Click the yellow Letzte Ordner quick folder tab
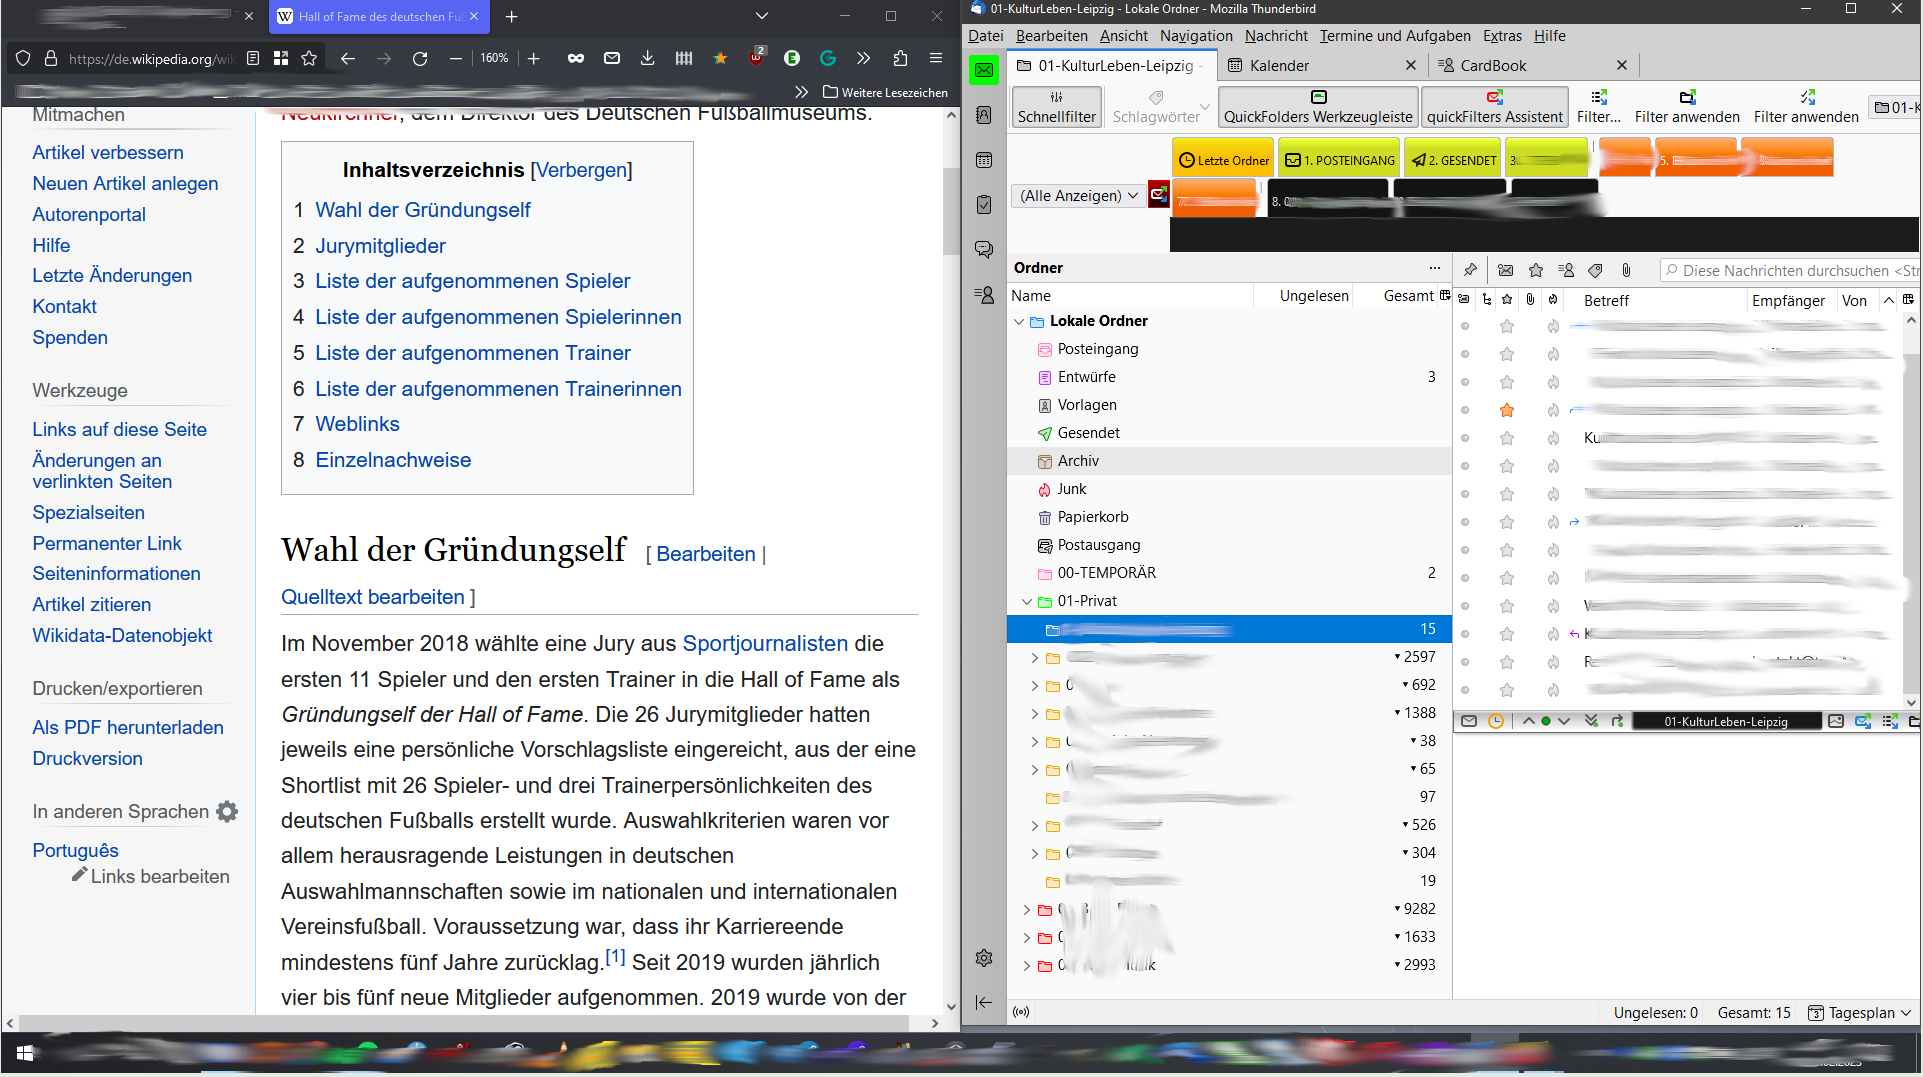The image size is (1923, 1077). 1223,160
